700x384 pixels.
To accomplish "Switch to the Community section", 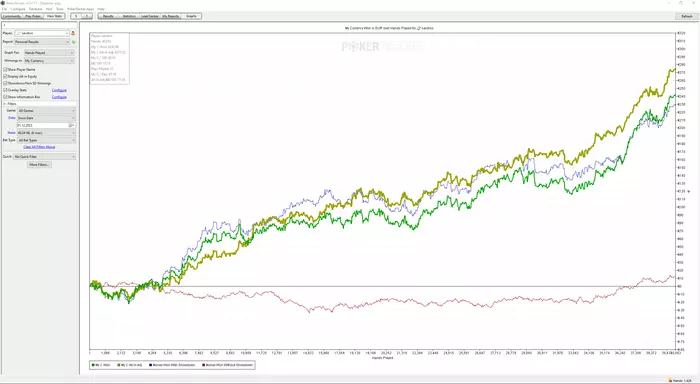I will (12, 16).
